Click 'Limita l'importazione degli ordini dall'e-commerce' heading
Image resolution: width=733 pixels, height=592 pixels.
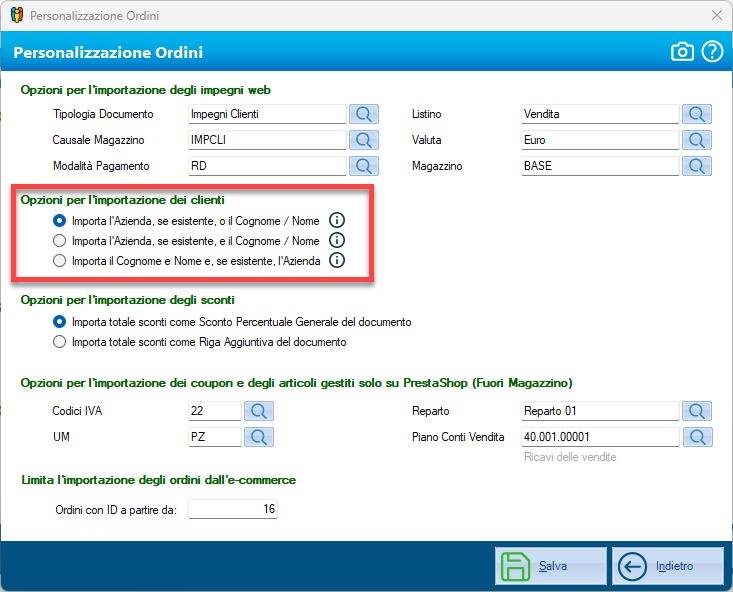(x=158, y=480)
